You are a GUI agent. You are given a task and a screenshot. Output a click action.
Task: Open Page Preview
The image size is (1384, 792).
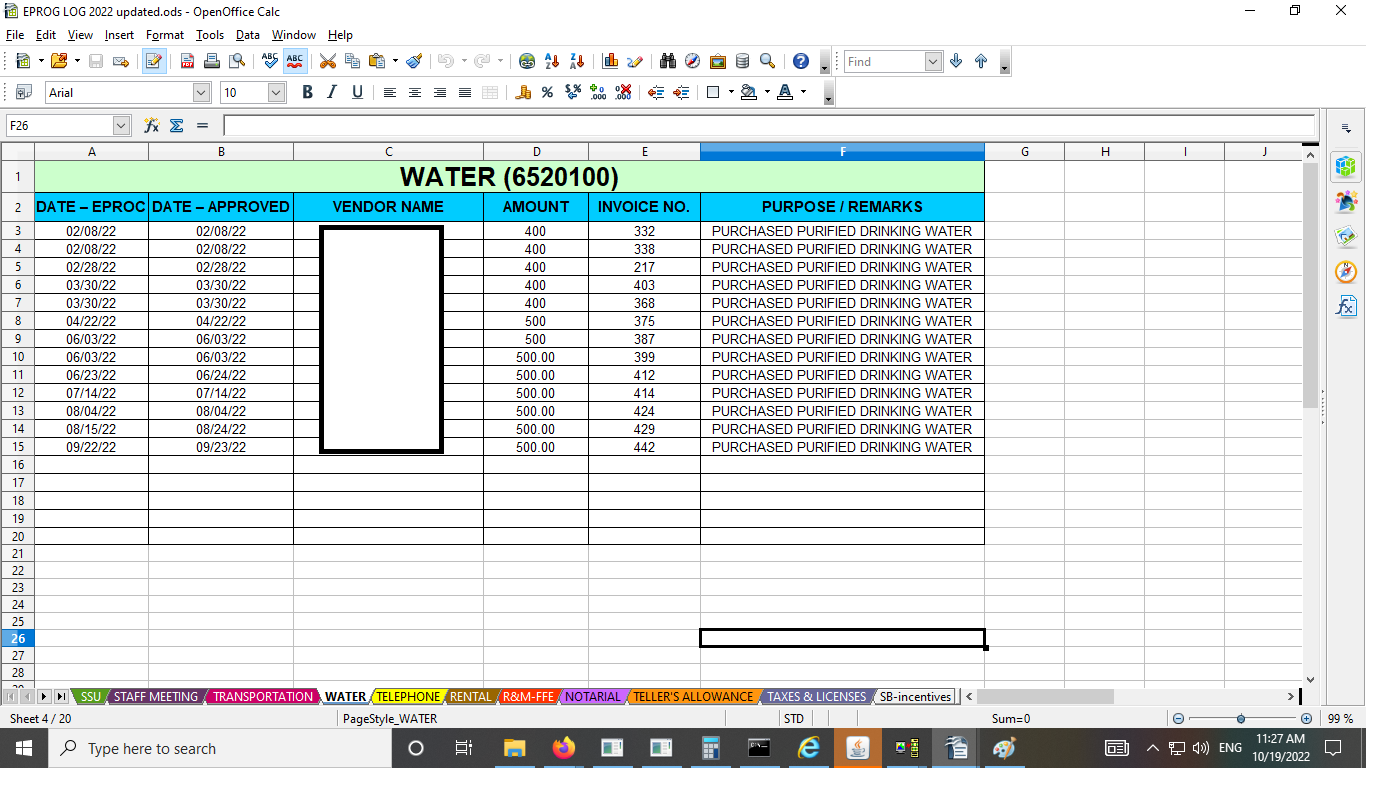(x=237, y=61)
